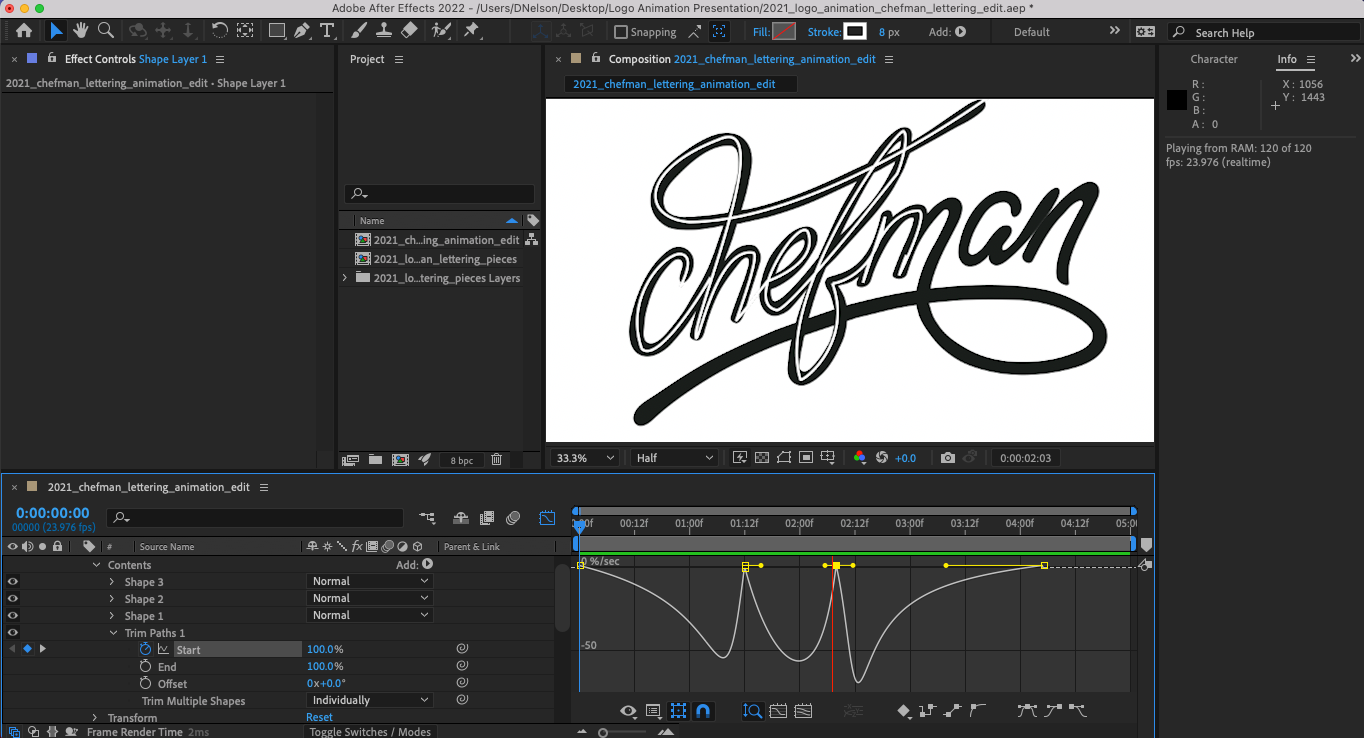Image resolution: width=1364 pixels, height=738 pixels.
Task: Click Fit all graphs to view
Action: tap(803, 711)
